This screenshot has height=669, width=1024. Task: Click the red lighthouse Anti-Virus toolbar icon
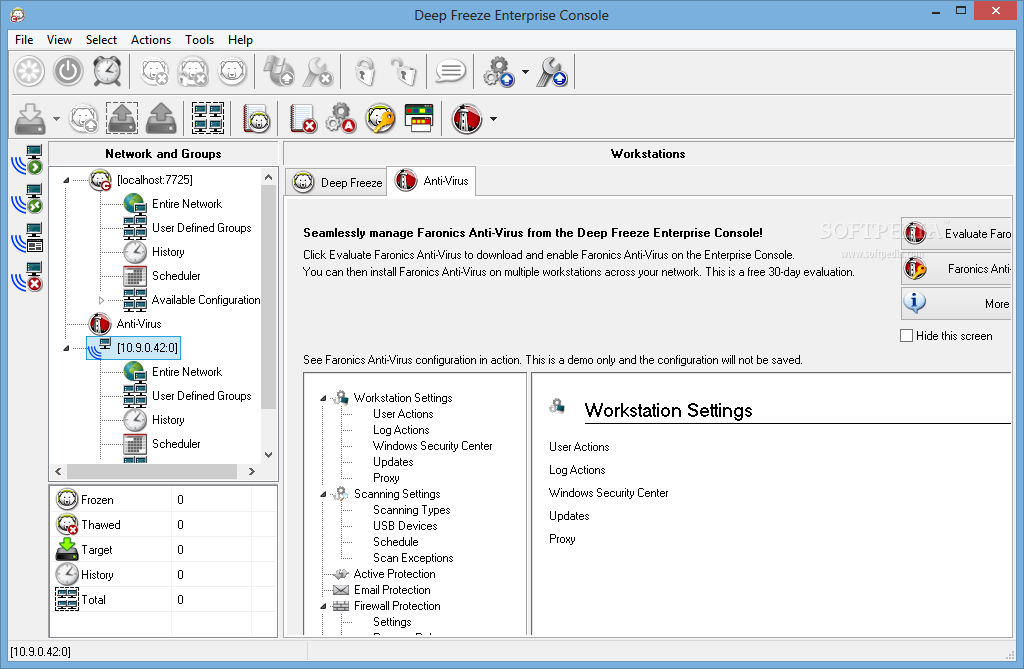click(467, 118)
